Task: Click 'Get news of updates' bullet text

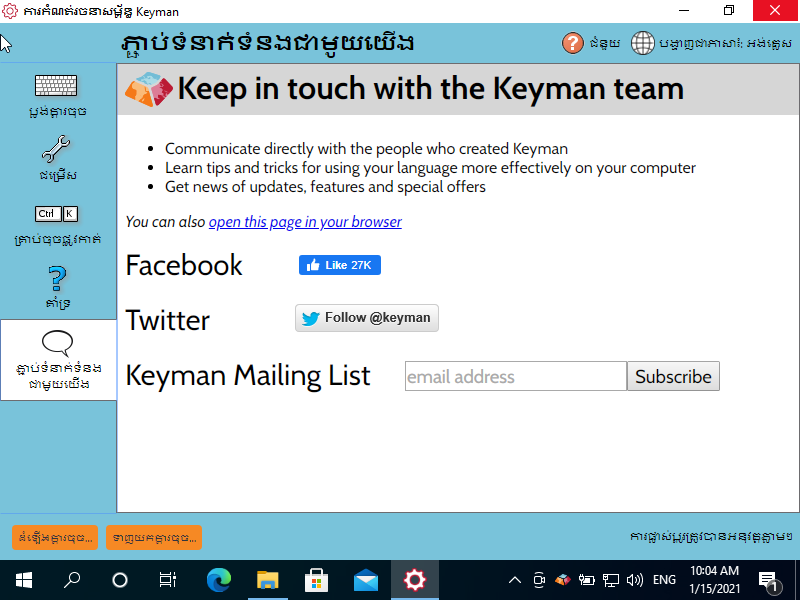Action: click(x=325, y=187)
